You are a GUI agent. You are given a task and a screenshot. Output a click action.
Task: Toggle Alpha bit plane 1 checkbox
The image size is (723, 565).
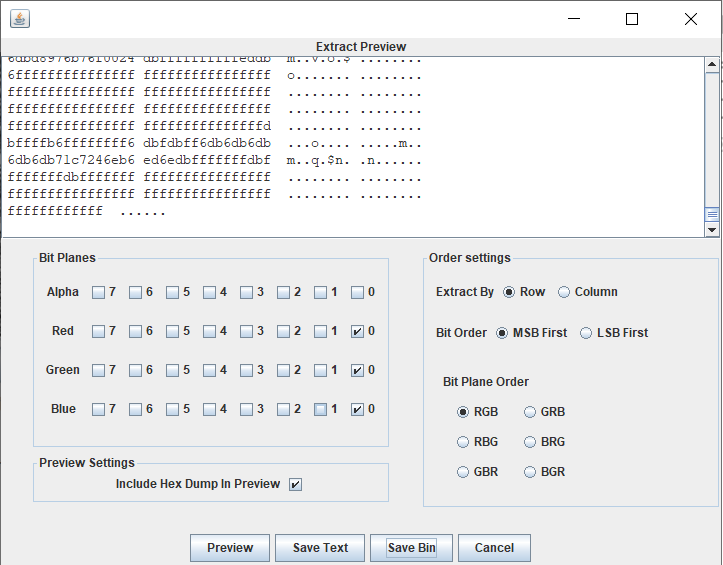coord(320,292)
